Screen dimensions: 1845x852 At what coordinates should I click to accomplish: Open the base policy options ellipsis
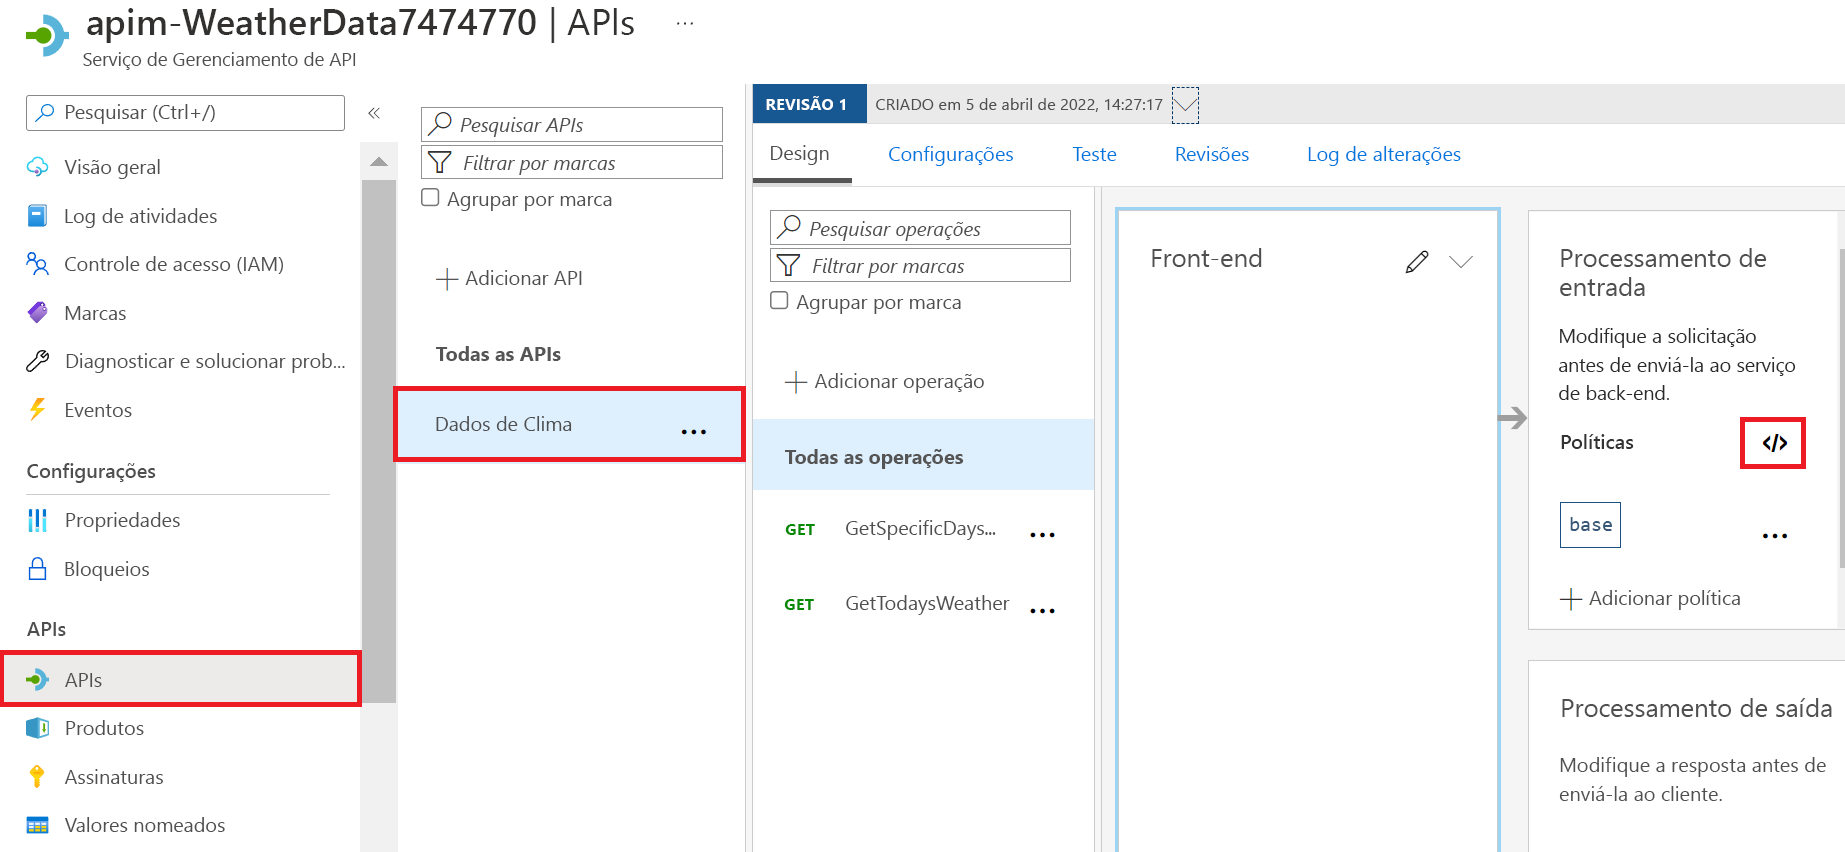[x=1775, y=536]
